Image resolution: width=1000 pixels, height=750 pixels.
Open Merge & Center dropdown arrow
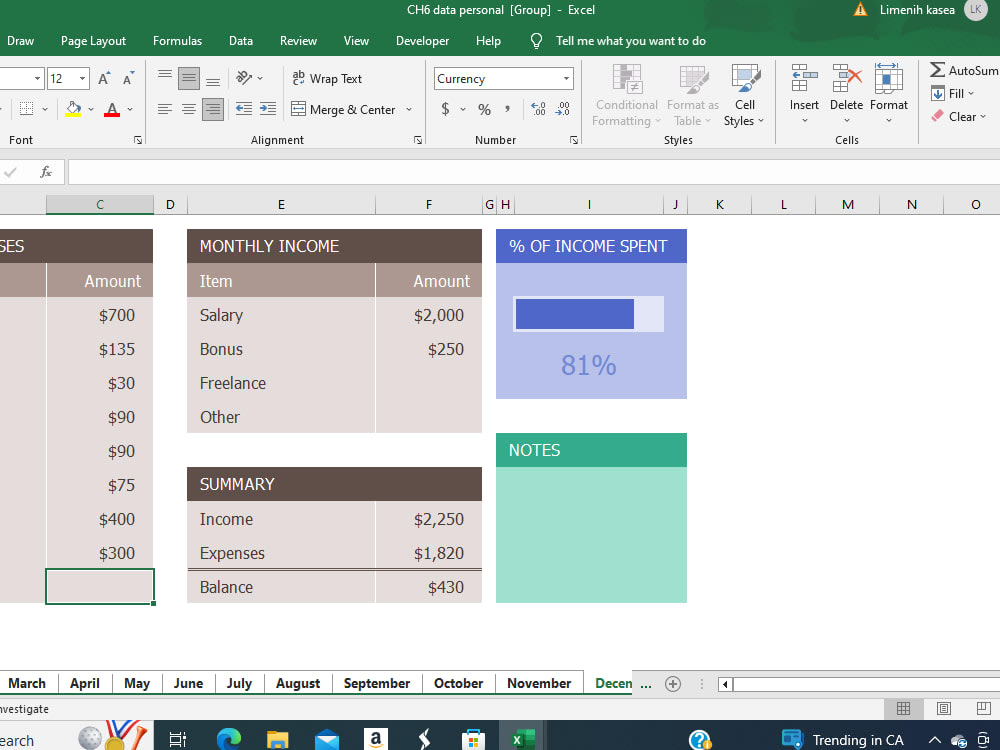409,110
